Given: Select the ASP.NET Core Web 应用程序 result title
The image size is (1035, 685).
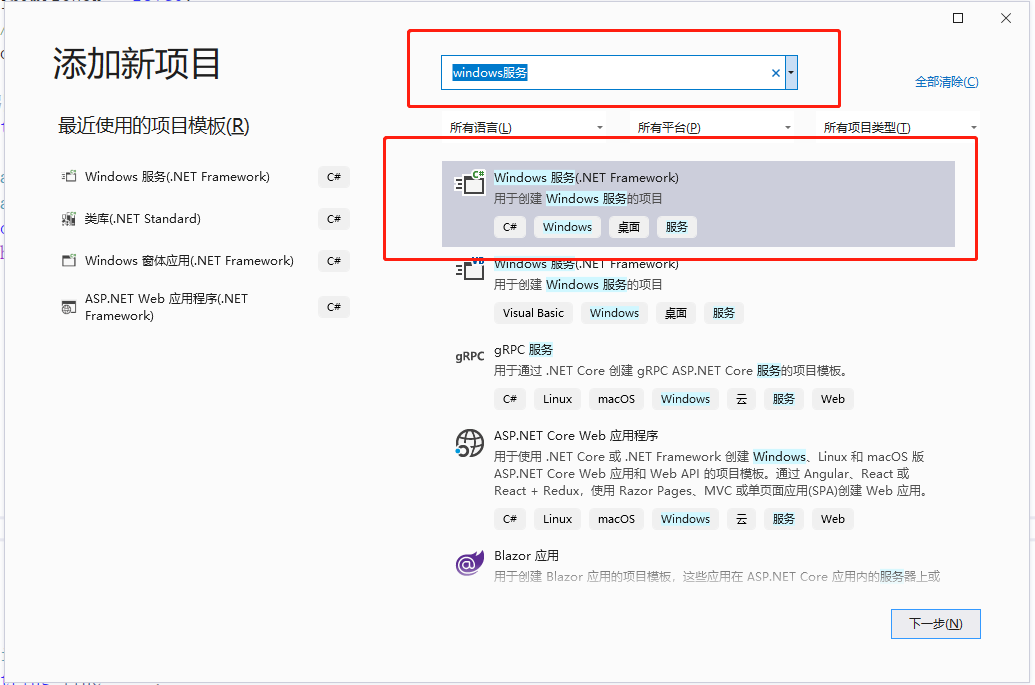Looking at the screenshot, I should coord(576,436).
